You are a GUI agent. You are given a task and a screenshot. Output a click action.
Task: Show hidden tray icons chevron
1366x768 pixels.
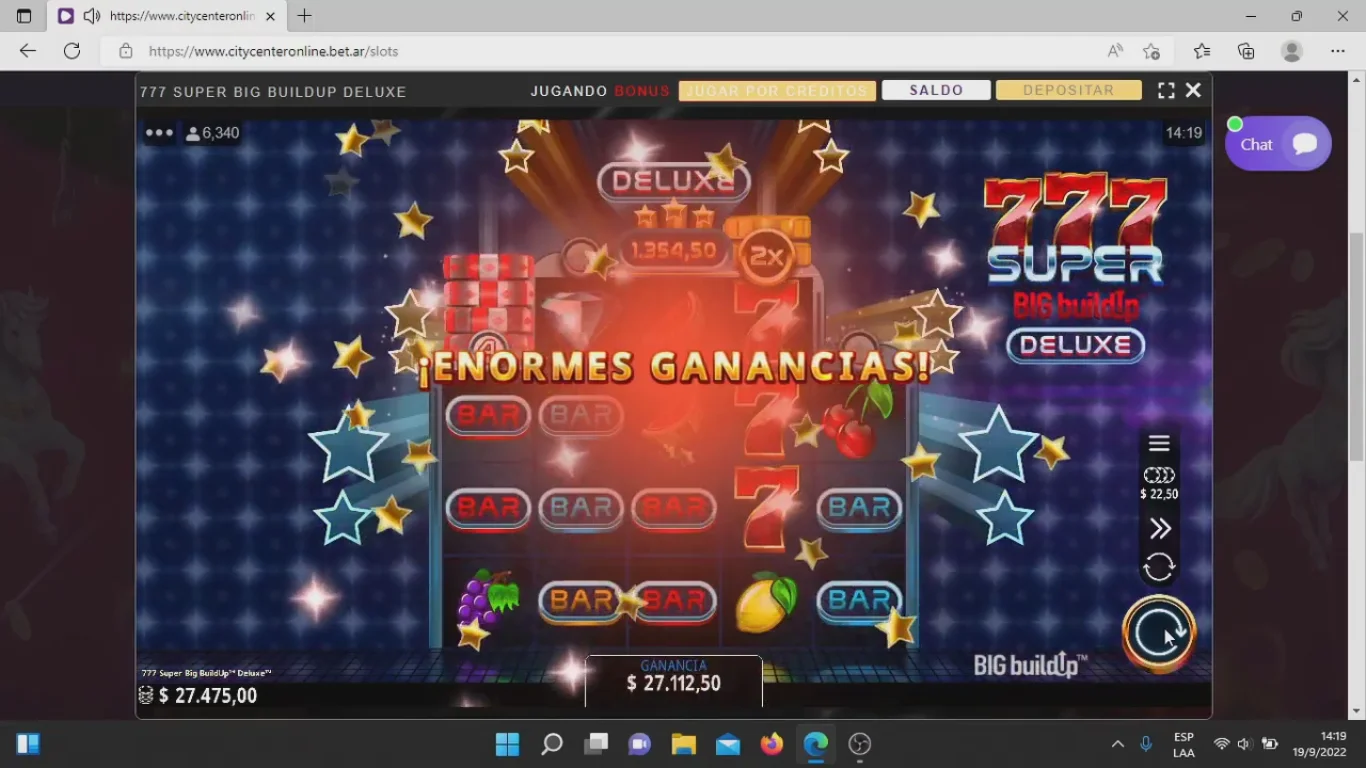(1117, 744)
